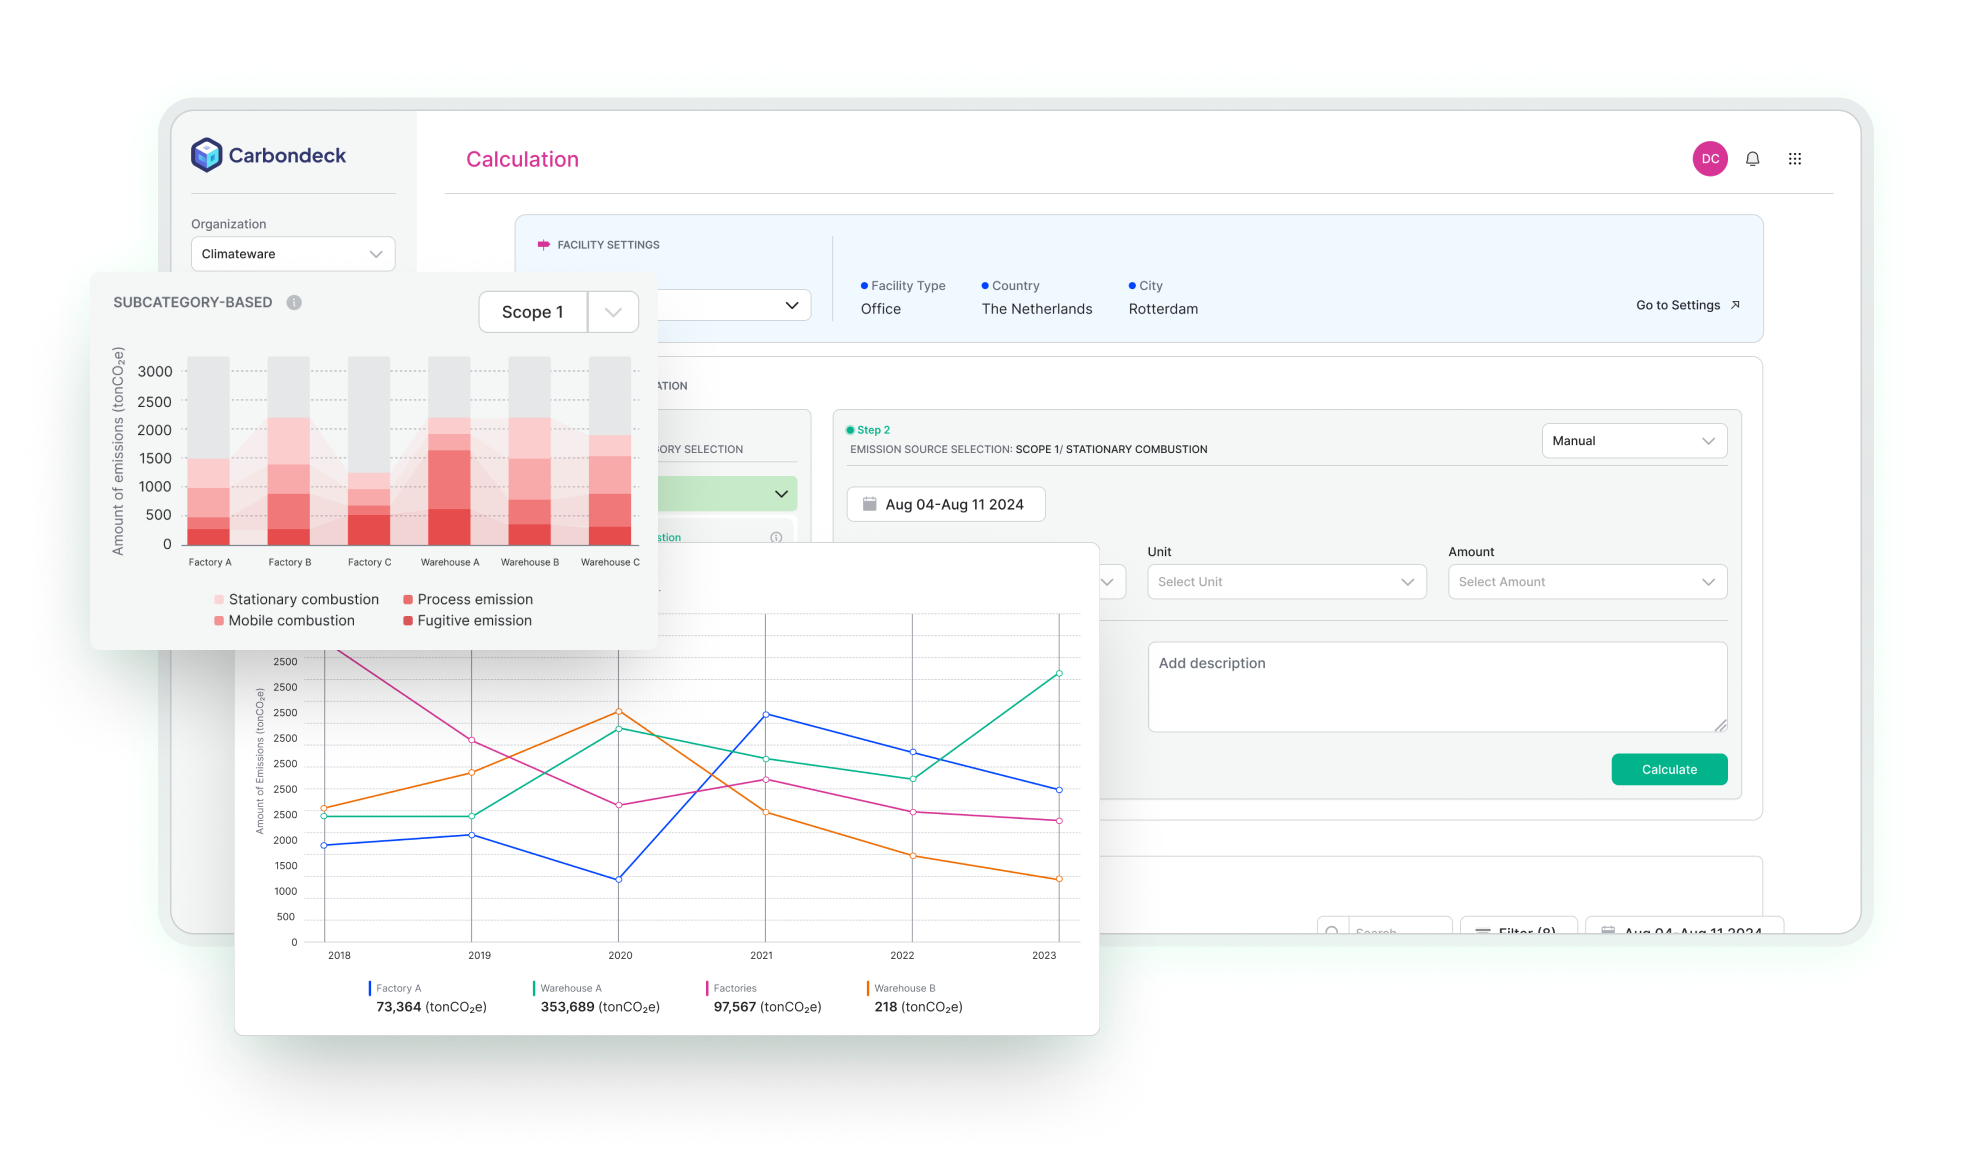Click the Scope 1 button label
The height and width of the screenshot is (1162, 1964).
[x=533, y=312]
